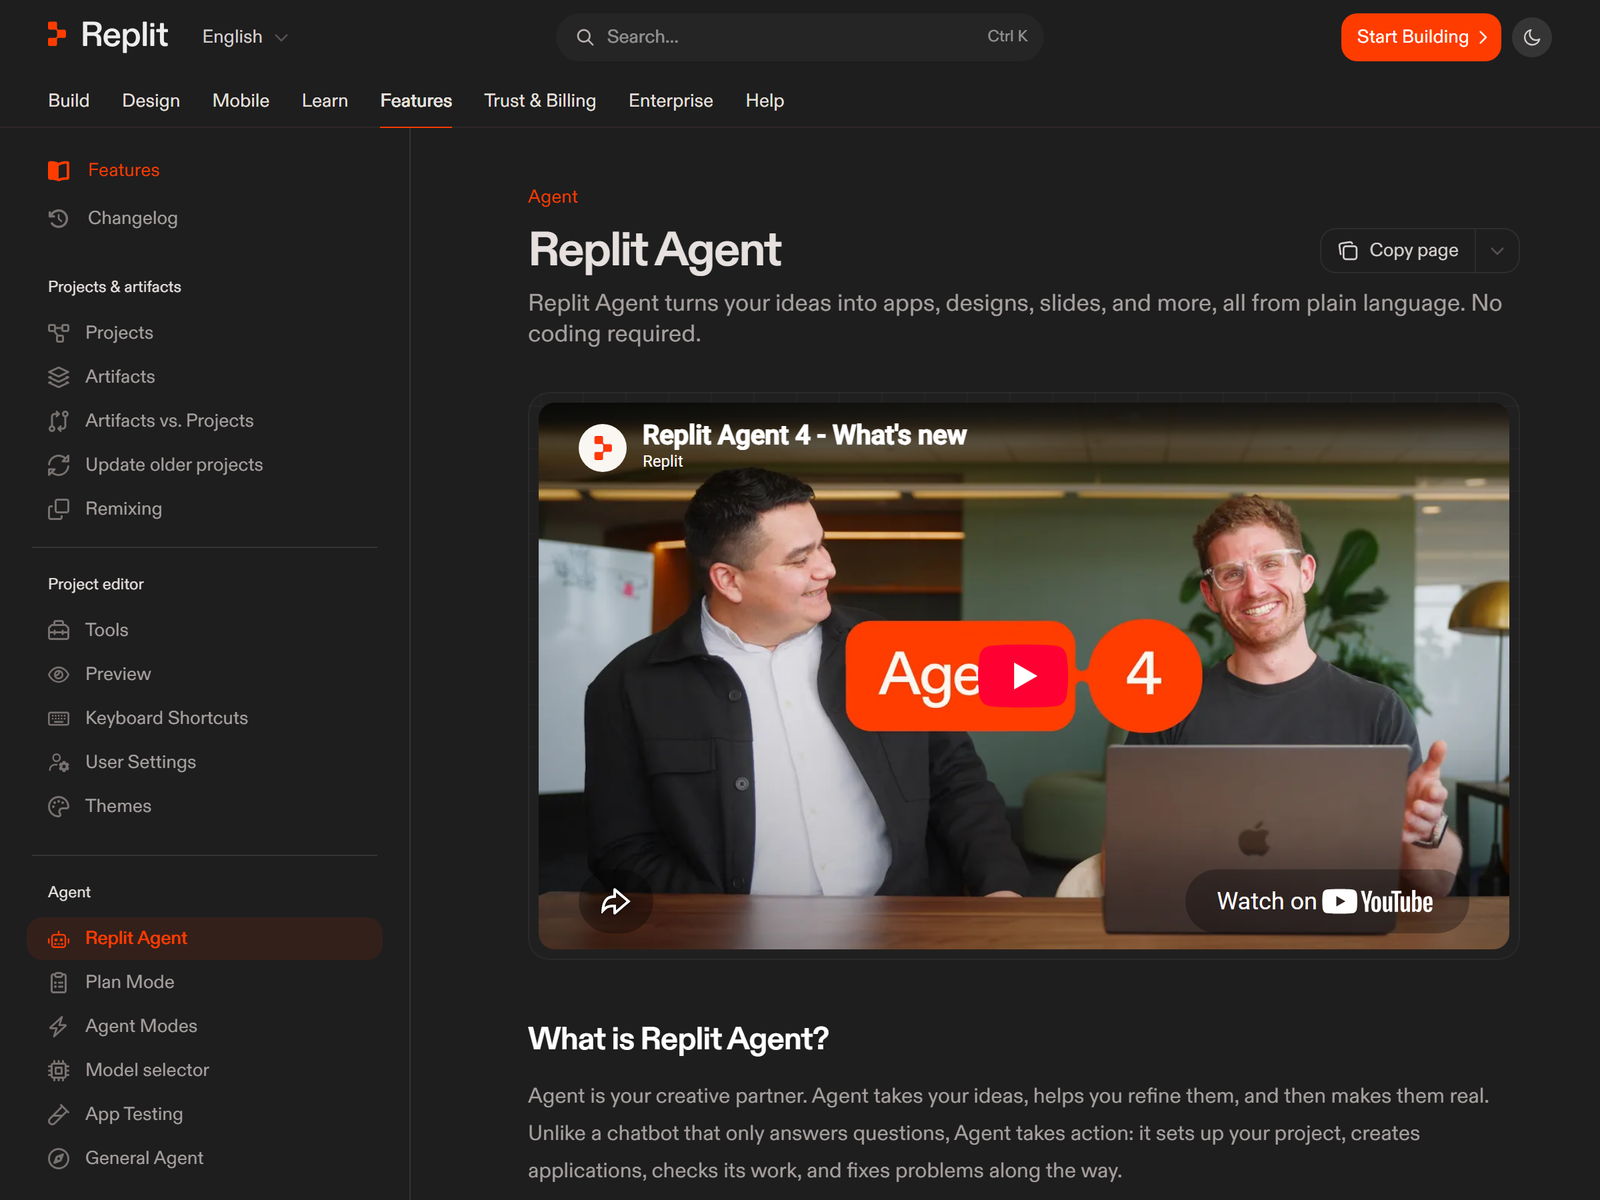Click the Keyboard Shortcuts keyboard icon
Image resolution: width=1600 pixels, height=1200 pixels.
(59, 718)
